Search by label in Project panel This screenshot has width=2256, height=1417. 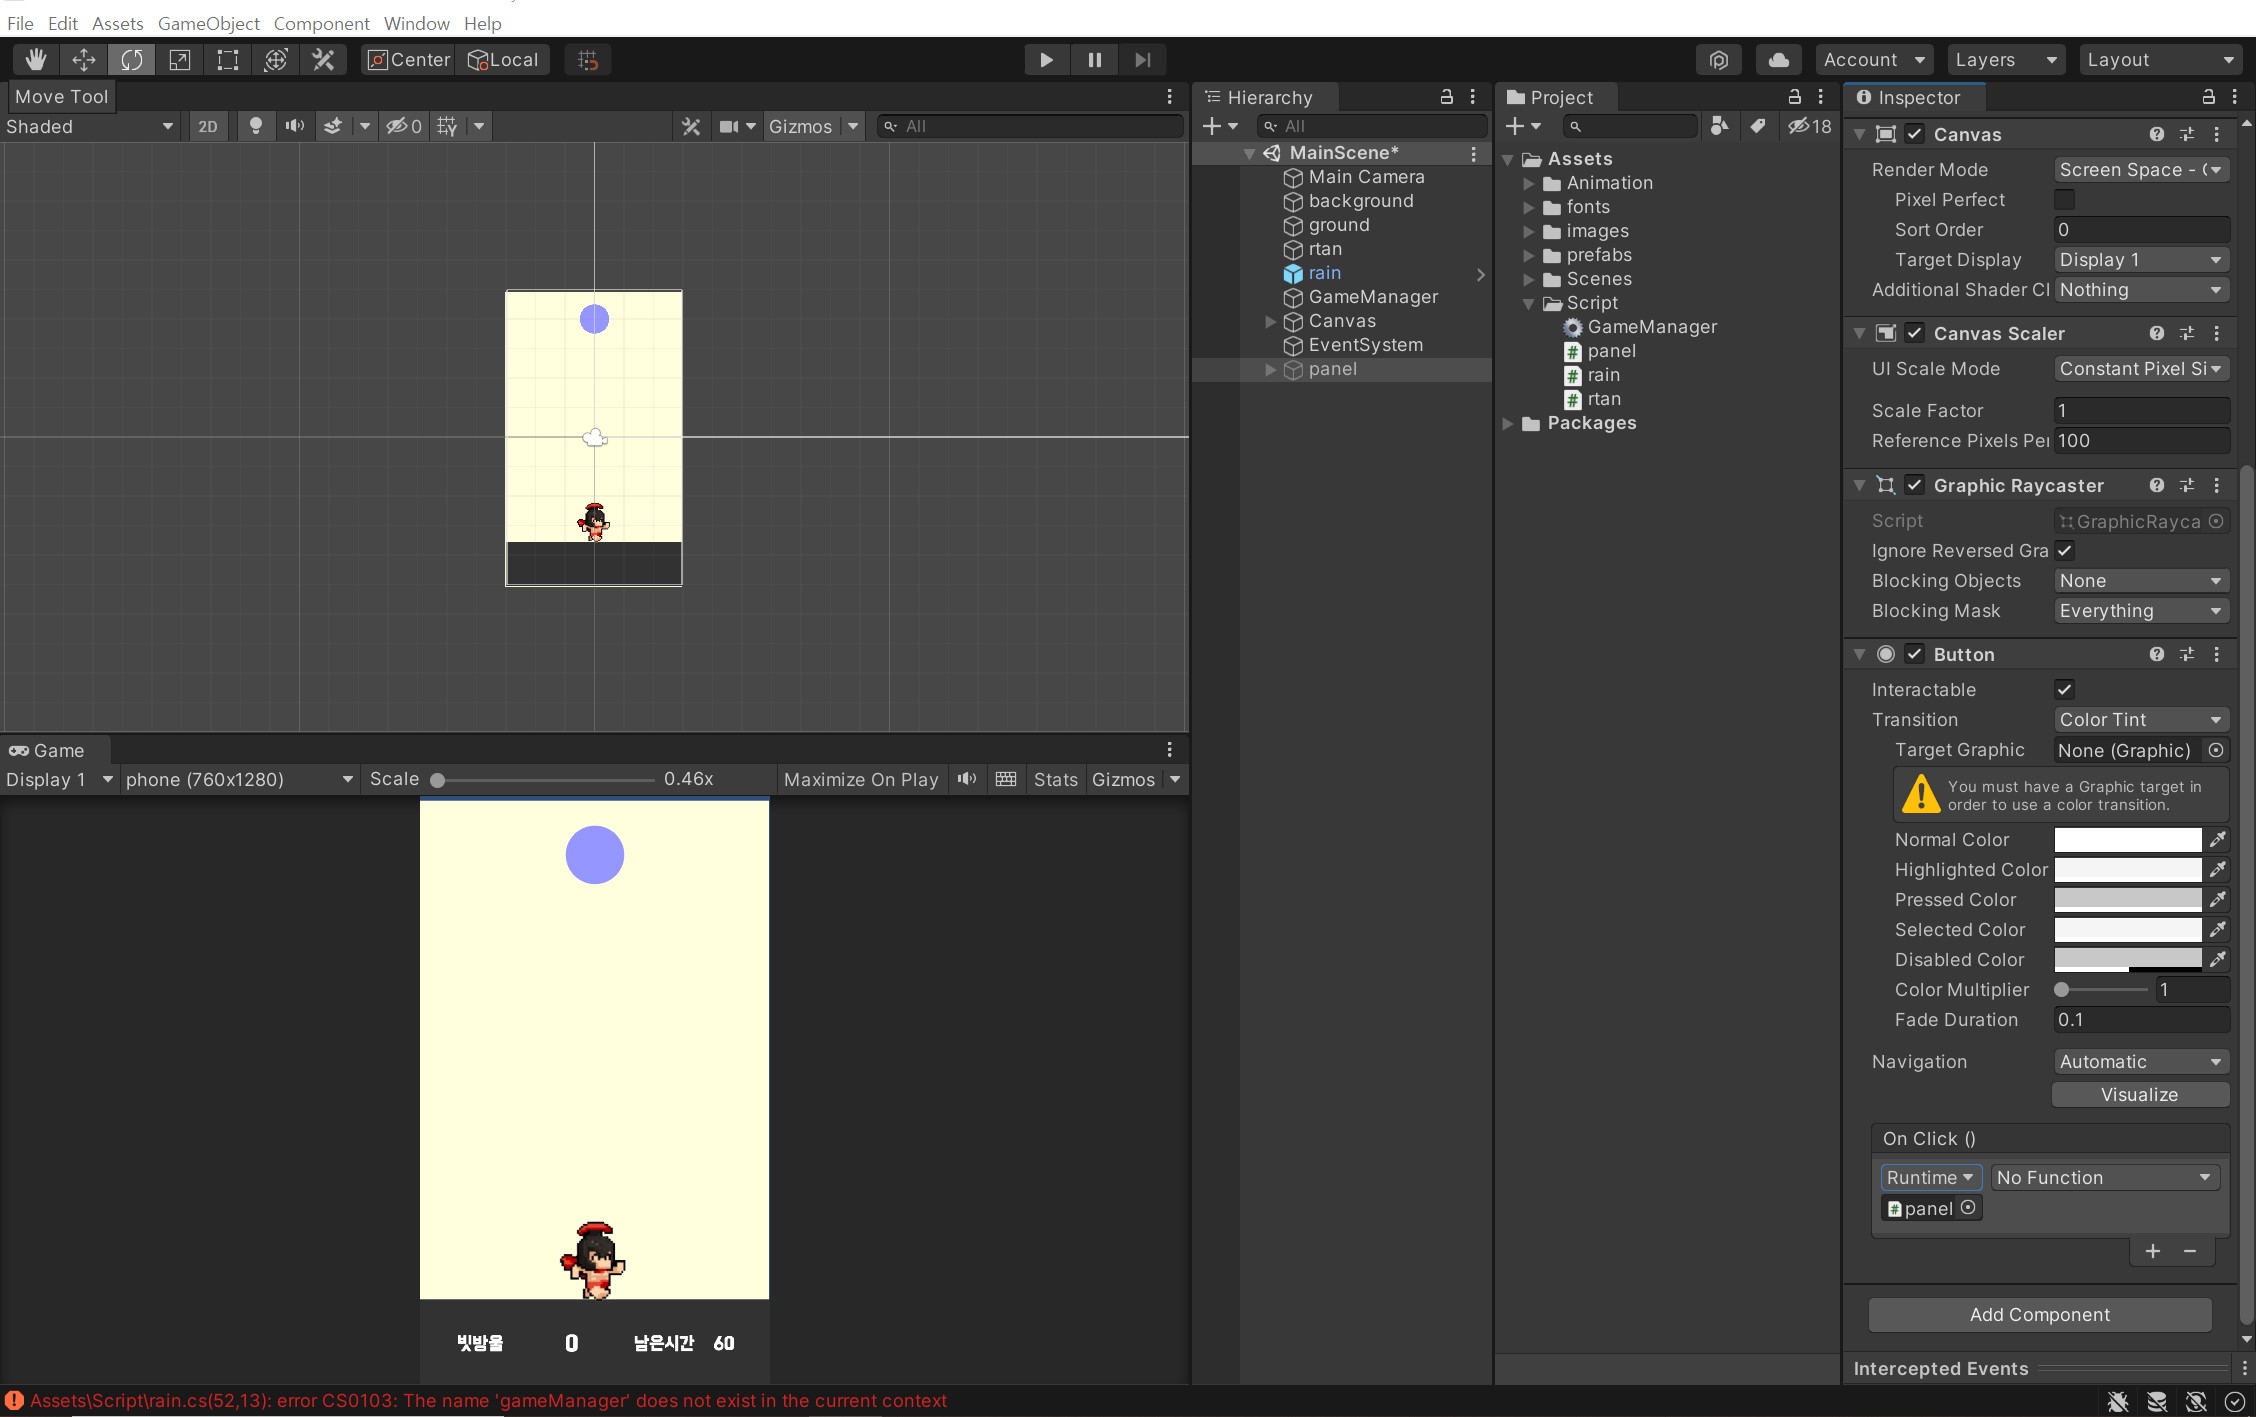pyautogui.click(x=1758, y=126)
